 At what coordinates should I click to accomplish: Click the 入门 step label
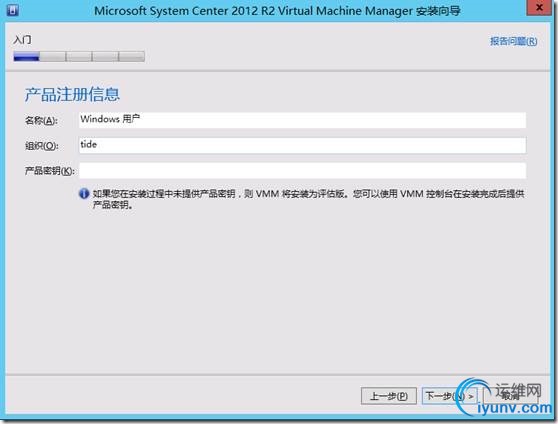coord(22,39)
